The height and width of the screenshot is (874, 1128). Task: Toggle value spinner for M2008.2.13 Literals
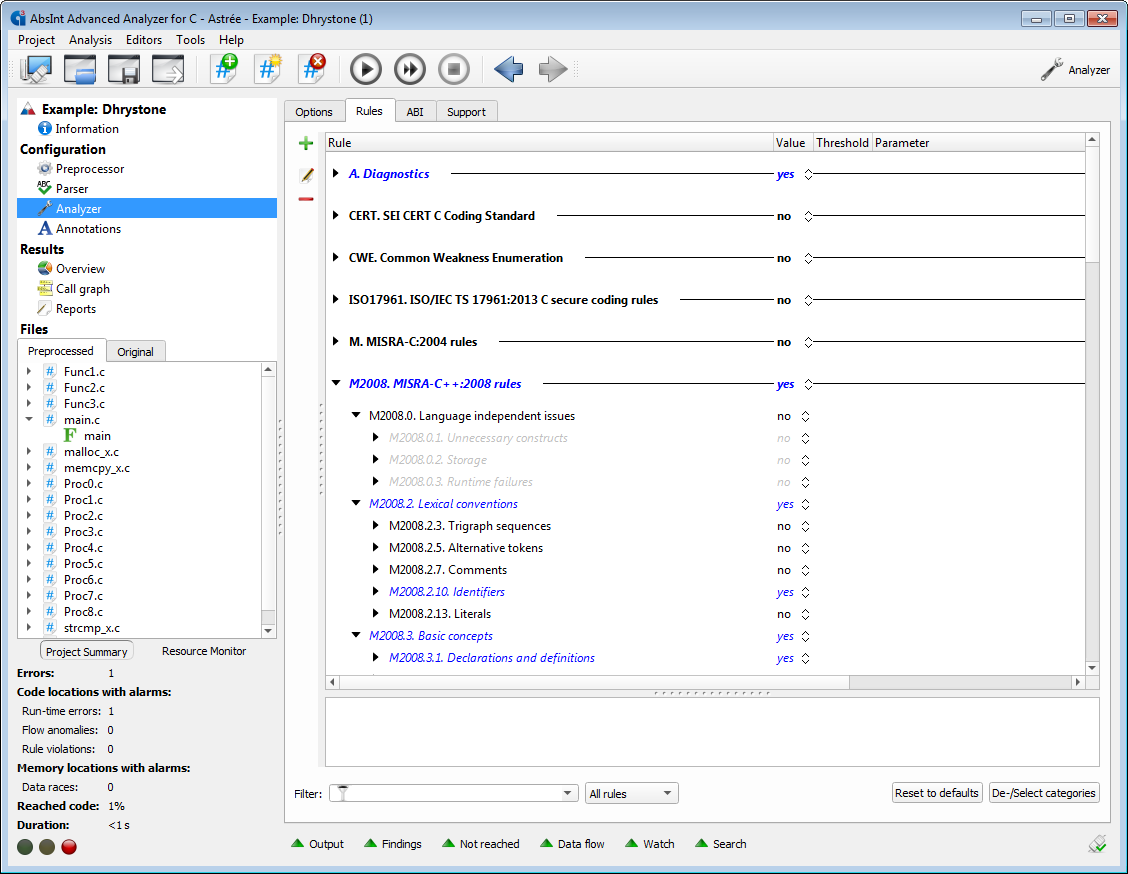[806, 614]
